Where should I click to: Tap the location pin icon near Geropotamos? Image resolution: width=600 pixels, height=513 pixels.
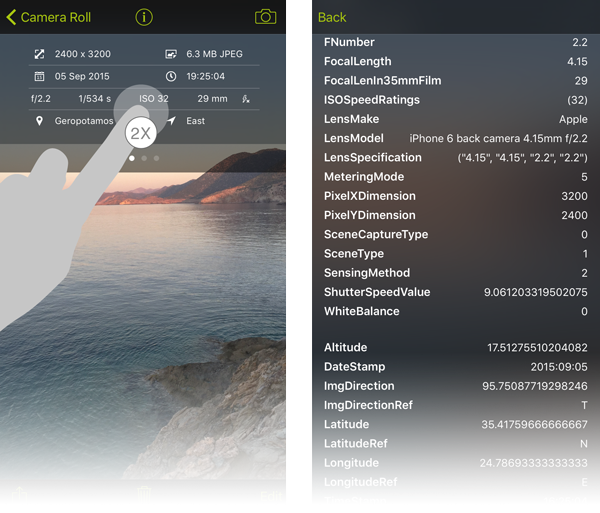39,121
